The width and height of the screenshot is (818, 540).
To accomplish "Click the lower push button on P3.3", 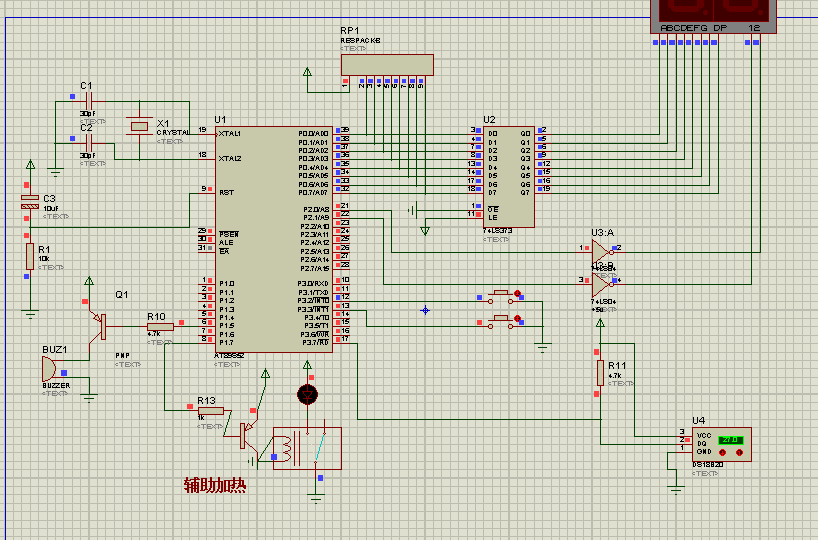I will pyautogui.click(x=501, y=322).
